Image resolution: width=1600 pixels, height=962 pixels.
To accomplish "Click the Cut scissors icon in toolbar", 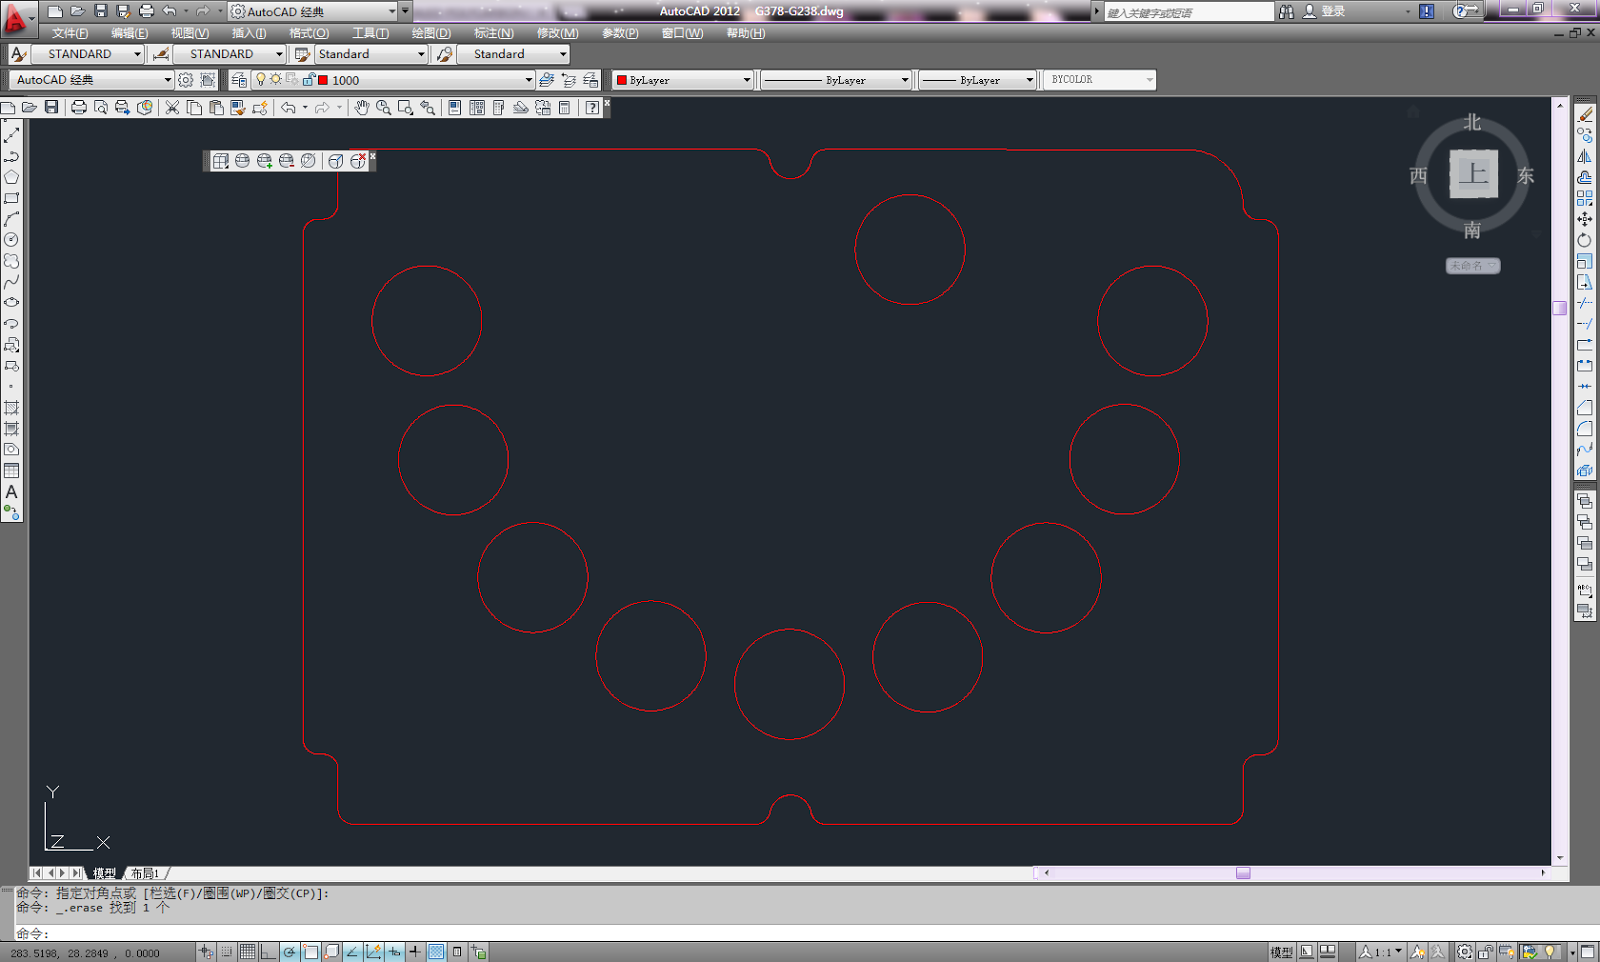I will (x=172, y=108).
